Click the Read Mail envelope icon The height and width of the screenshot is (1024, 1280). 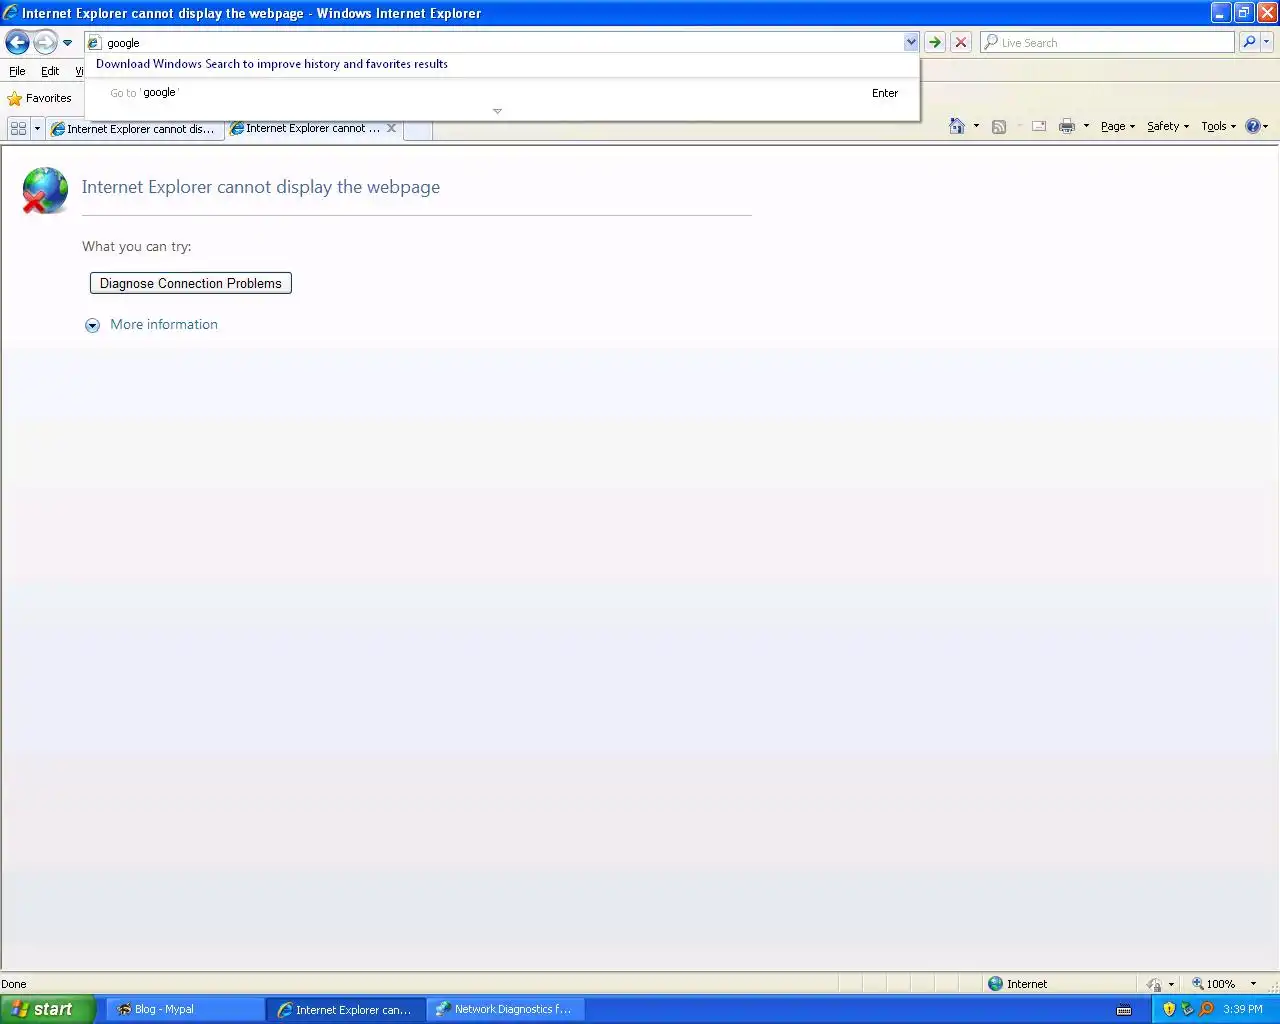pos(1039,126)
